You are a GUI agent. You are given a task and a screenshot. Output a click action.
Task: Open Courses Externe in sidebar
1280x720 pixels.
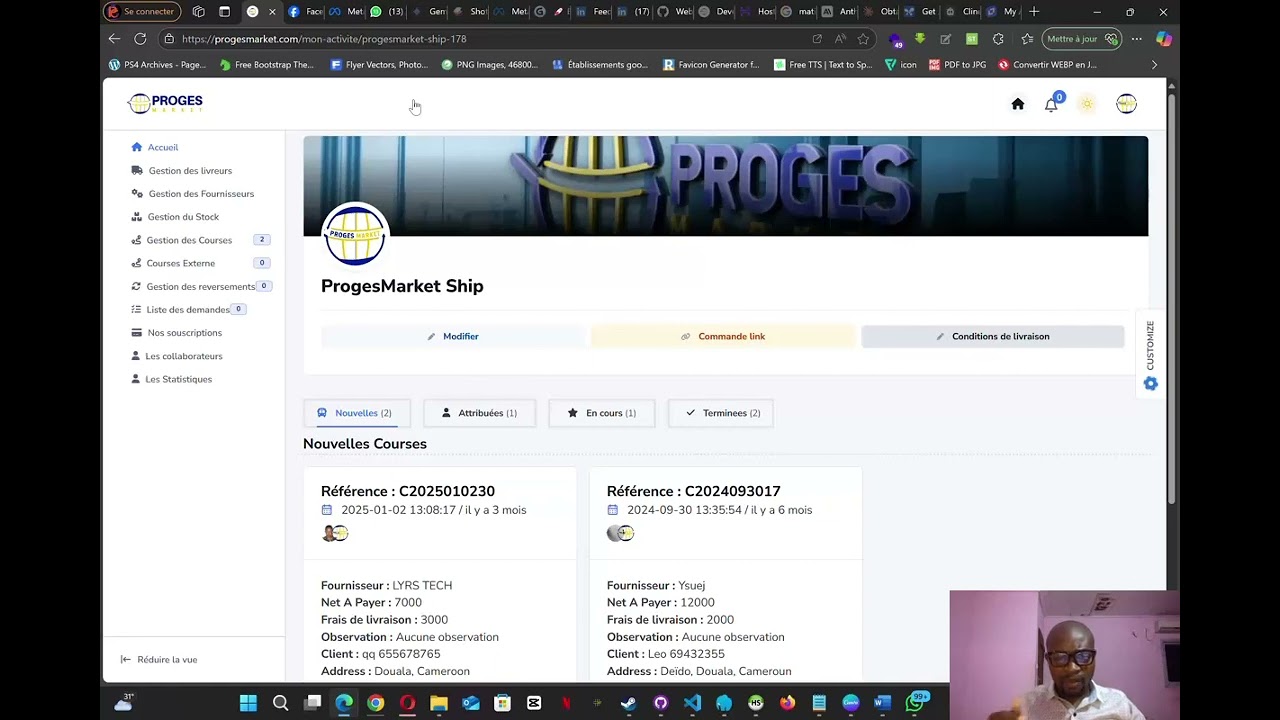(173, 263)
